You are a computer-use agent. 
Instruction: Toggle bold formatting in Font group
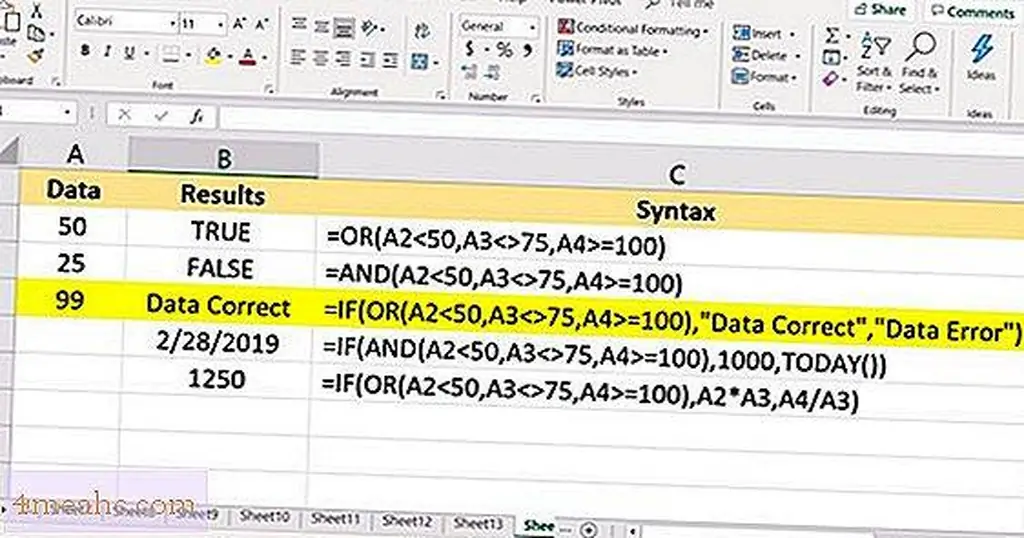click(x=86, y=52)
